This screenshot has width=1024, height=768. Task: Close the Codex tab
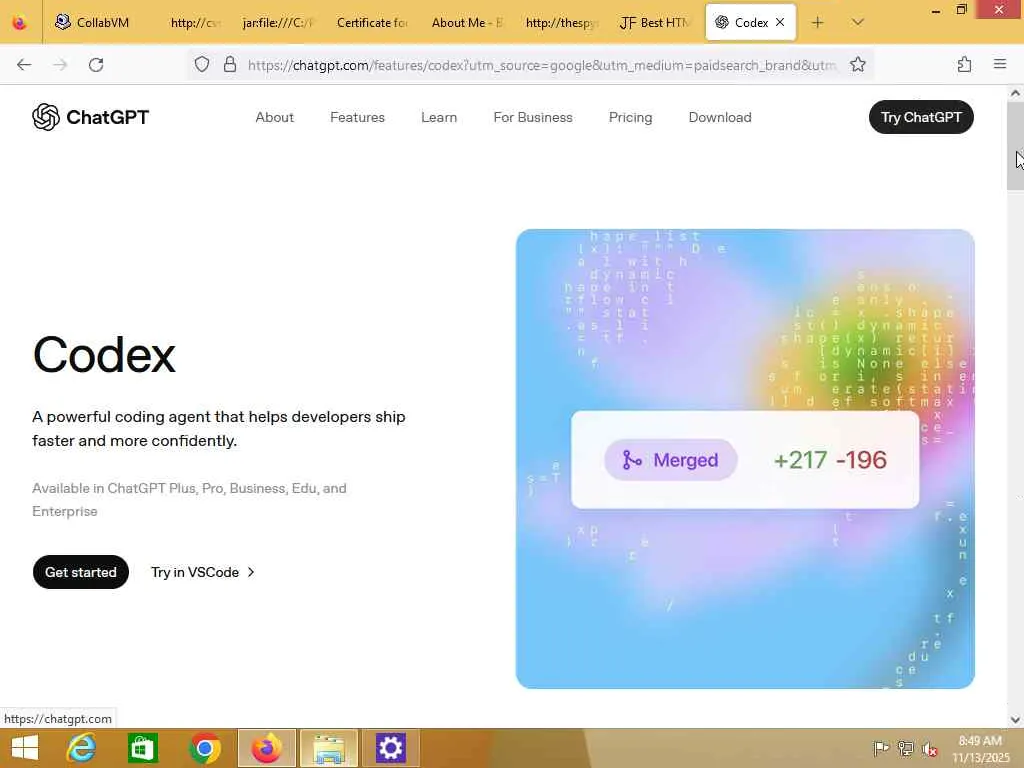click(780, 22)
